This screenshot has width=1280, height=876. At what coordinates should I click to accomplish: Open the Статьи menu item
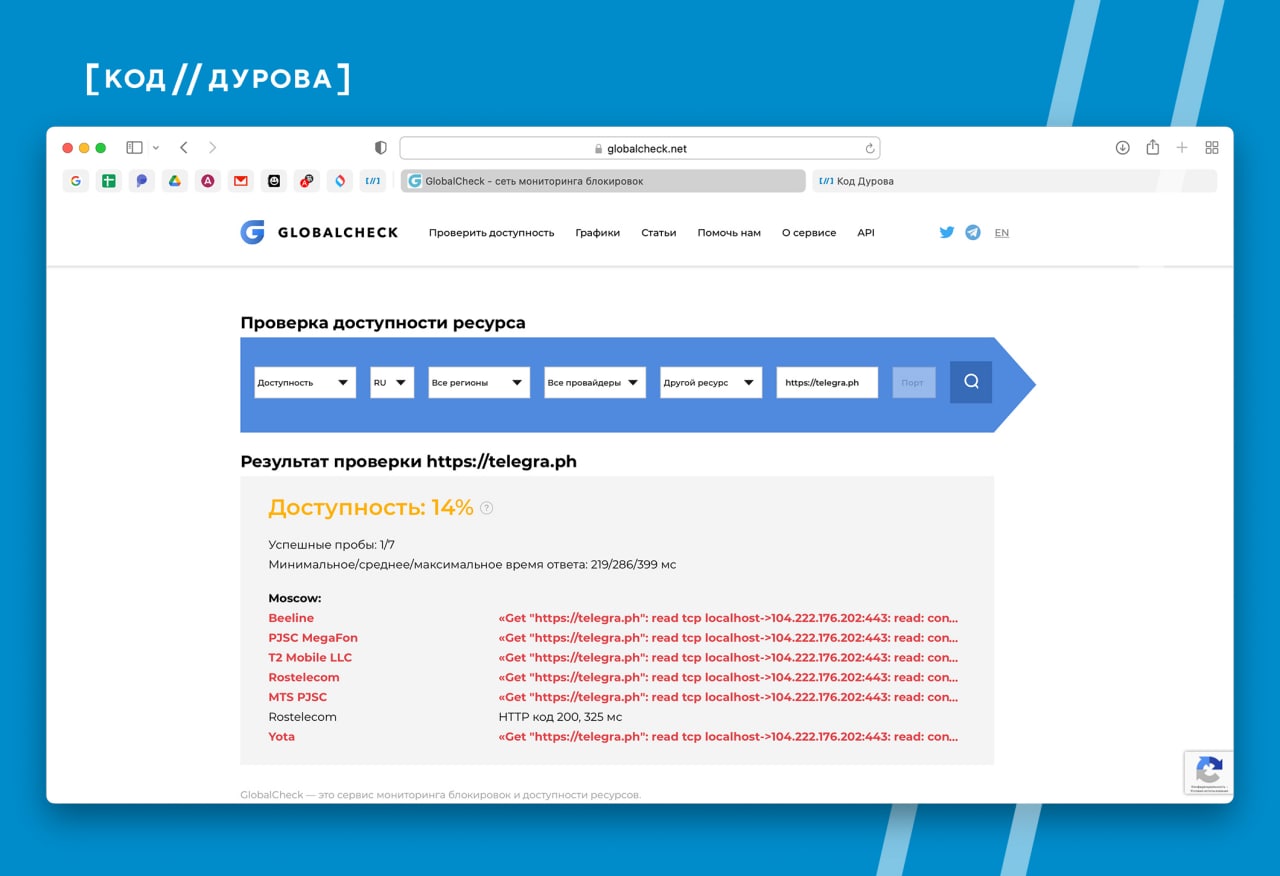coord(658,232)
